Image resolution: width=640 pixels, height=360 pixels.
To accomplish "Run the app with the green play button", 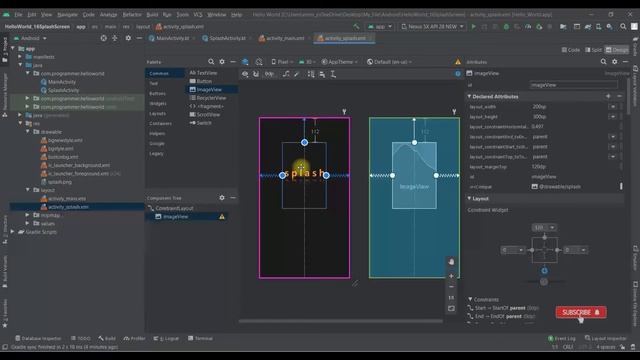I will (473, 27).
